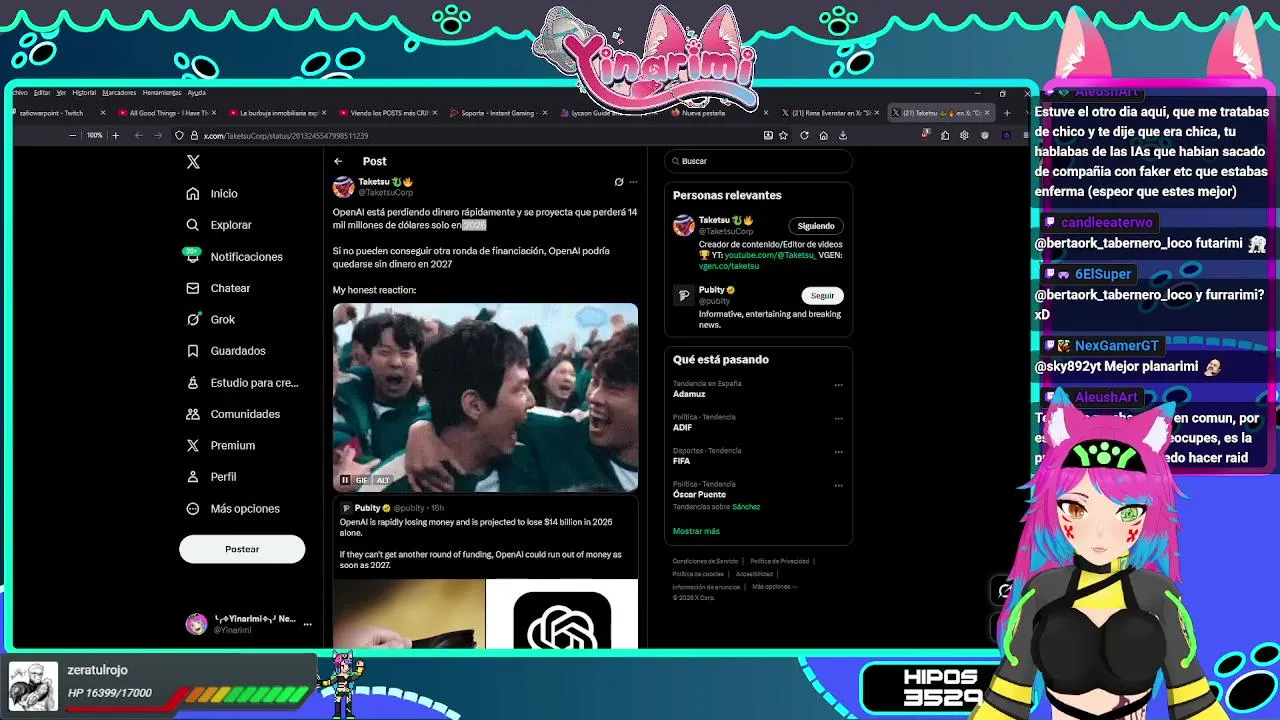Viewport: 1280px width, 720px height.
Task: Open the X logo home icon
Action: 193,161
